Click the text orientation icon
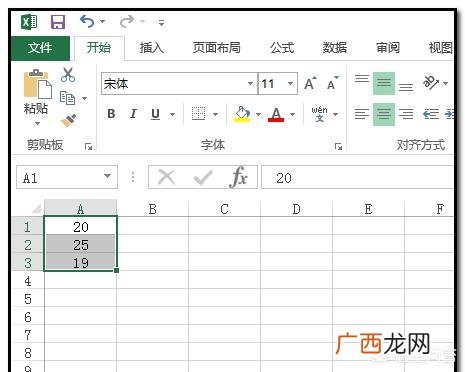This screenshot has width=465, height=372. coord(431,83)
